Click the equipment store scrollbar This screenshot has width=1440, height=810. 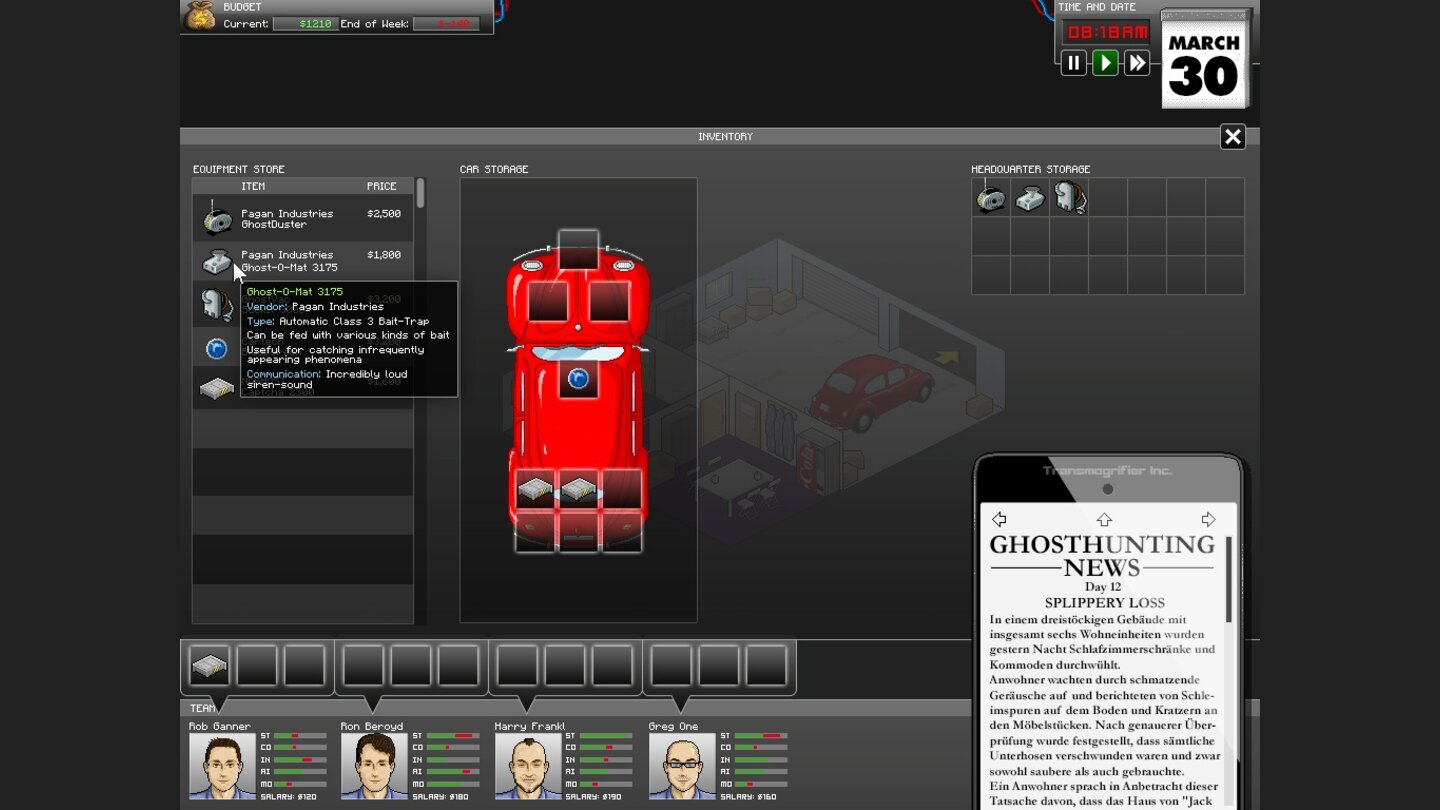click(421, 193)
